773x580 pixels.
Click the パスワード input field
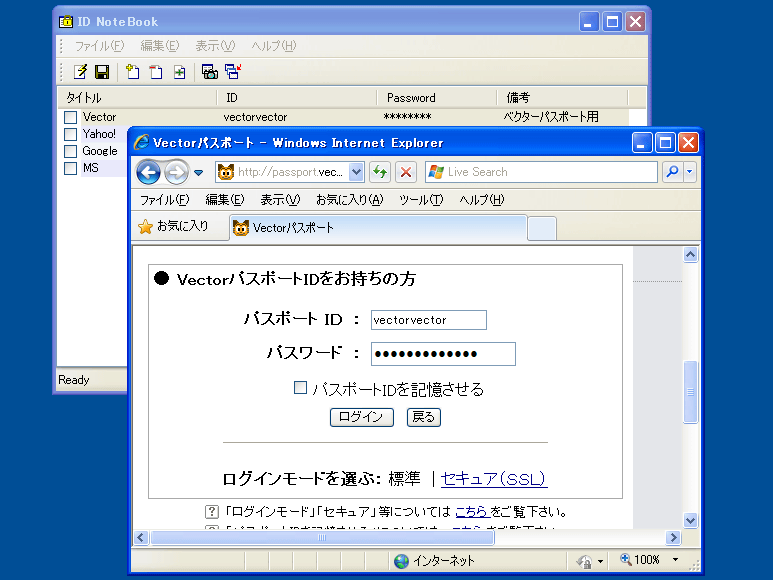(x=443, y=354)
